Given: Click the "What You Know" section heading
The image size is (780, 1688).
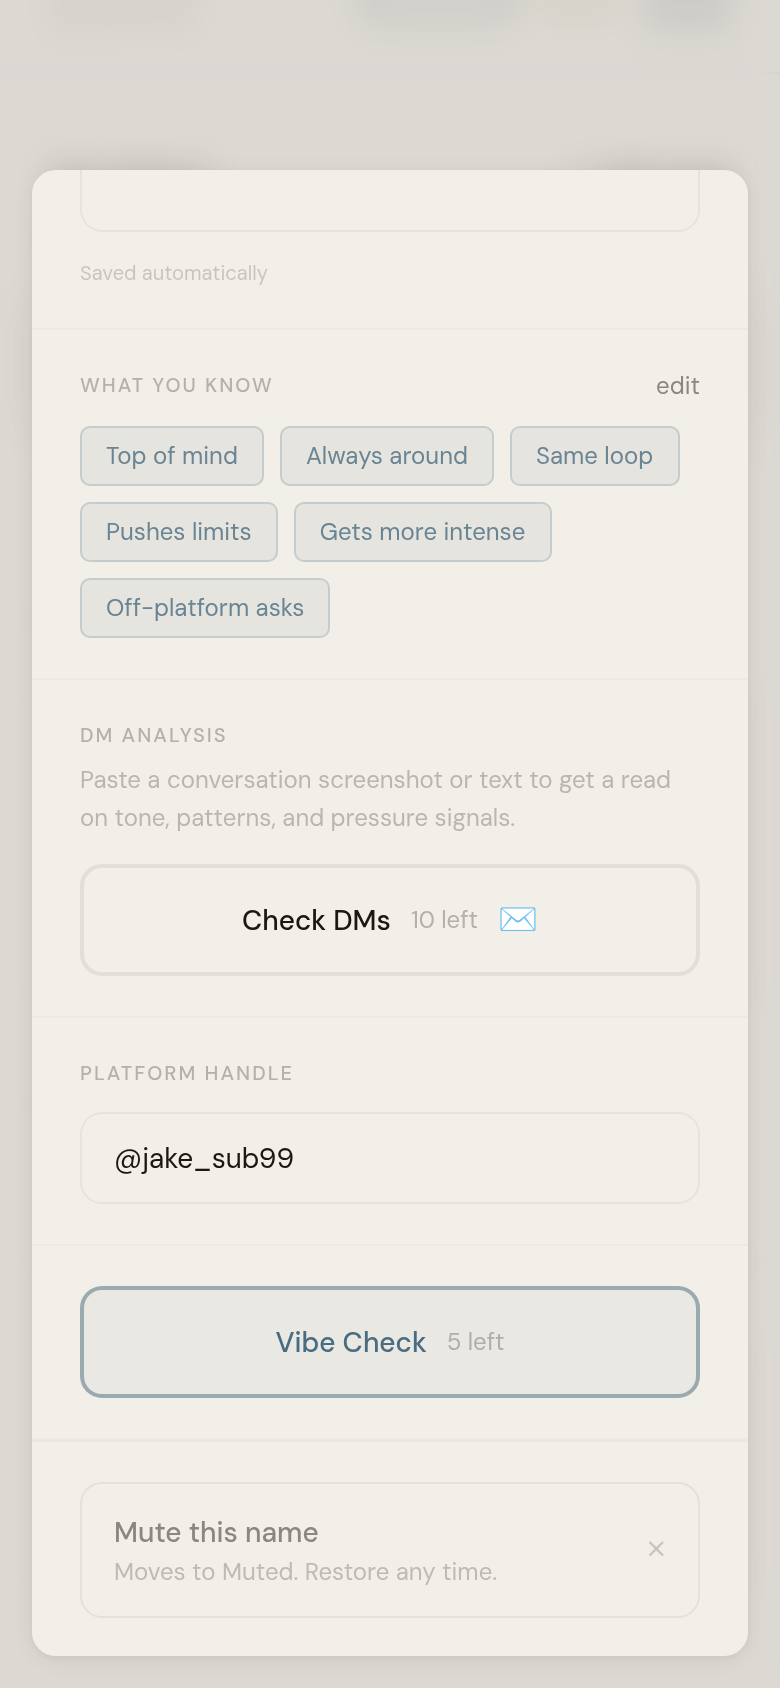Looking at the screenshot, I should [x=176, y=385].
